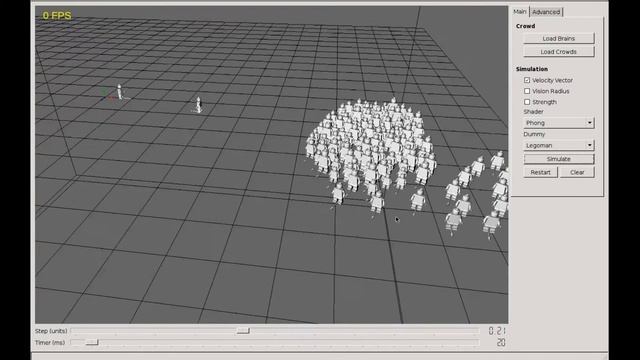
Task: Click the Clear button
Action: click(x=577, y=172)
